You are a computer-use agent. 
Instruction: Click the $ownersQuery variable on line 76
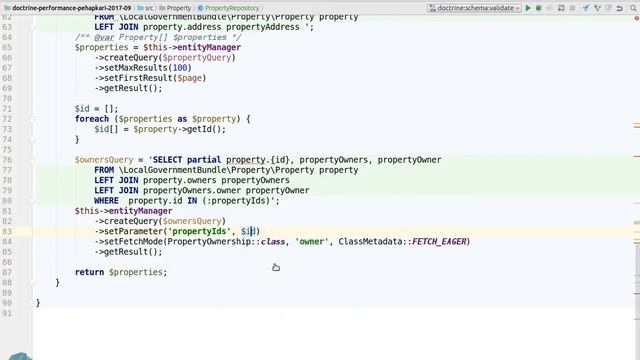point(104,160)
